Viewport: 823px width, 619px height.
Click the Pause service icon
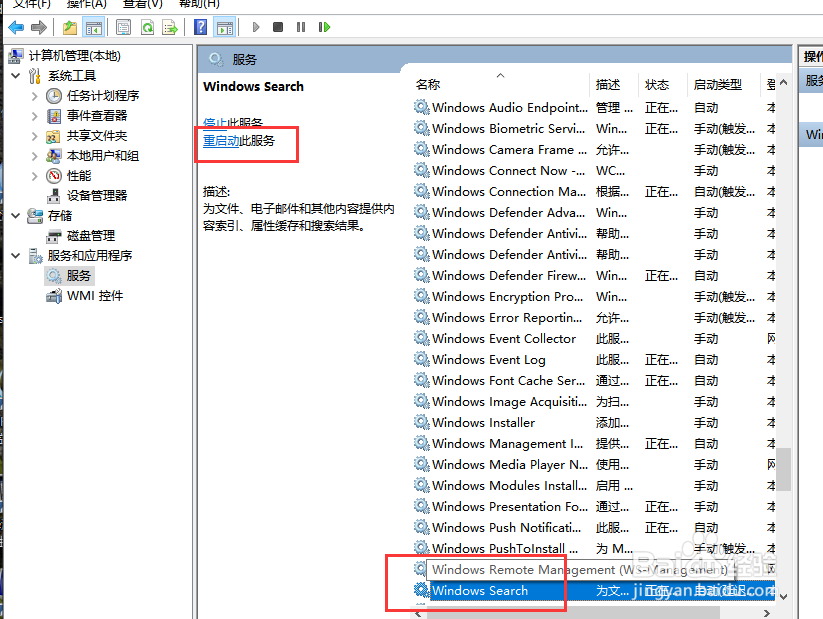coord(301,27)
